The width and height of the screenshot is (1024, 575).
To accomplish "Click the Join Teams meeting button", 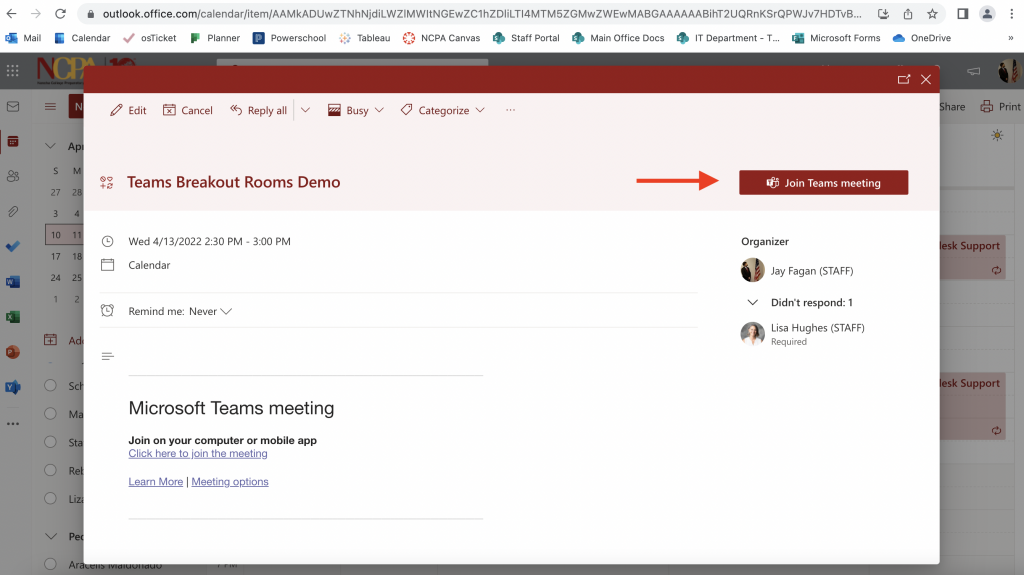I will coord(823,183).
